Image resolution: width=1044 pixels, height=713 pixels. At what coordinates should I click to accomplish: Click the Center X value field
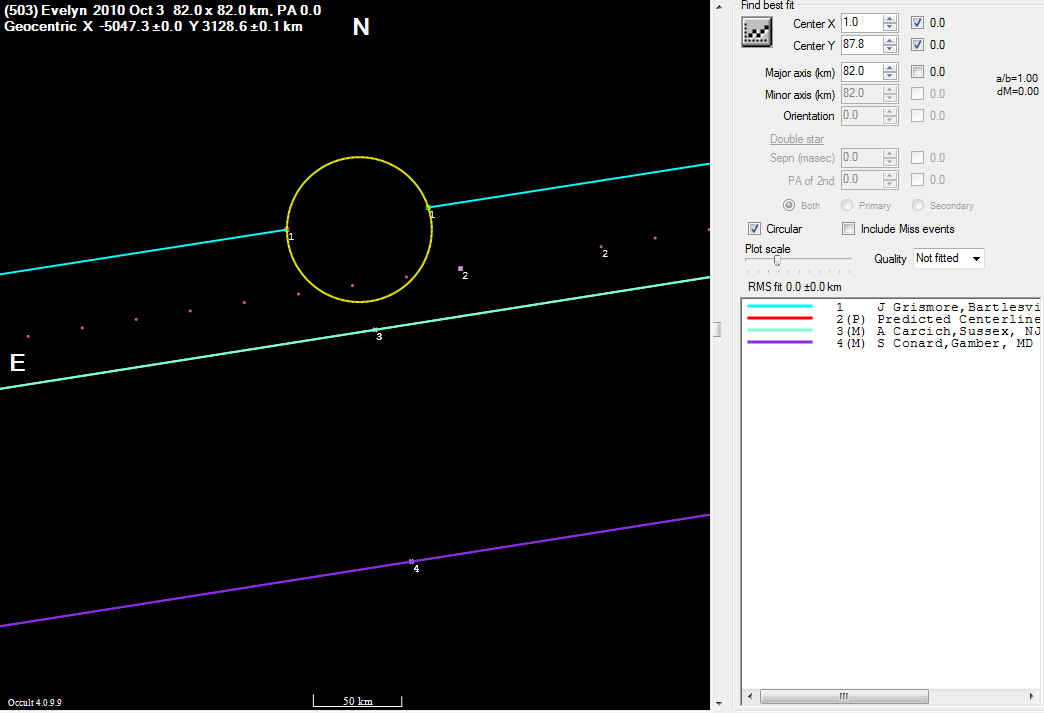click(x=862, y=23)
